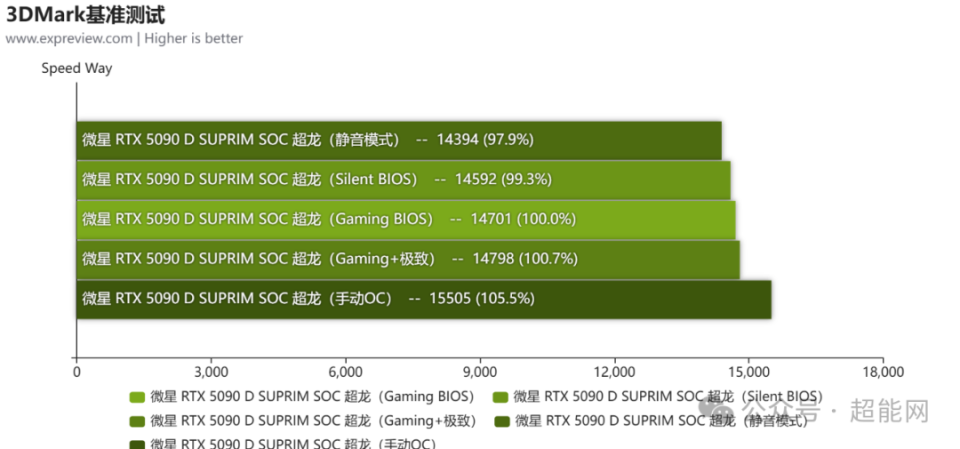This screenshot has height=449, width=960.
Task: Select the Gaming+极致 bar scoring 14798
Action: pos(408,259)
